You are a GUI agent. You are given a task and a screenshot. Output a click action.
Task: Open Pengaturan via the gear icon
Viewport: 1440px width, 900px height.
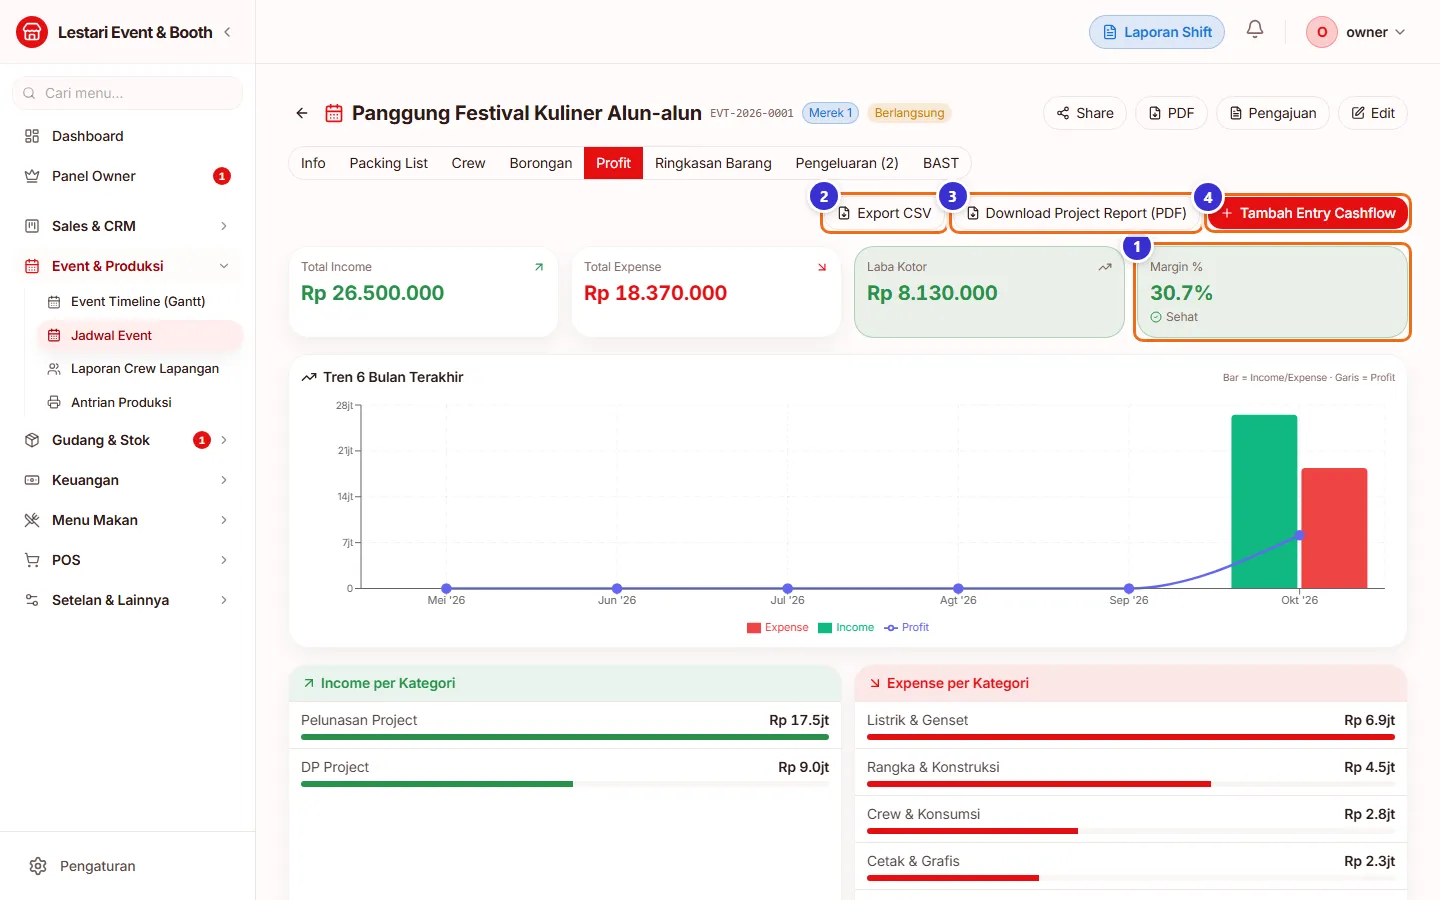(38, 866)
